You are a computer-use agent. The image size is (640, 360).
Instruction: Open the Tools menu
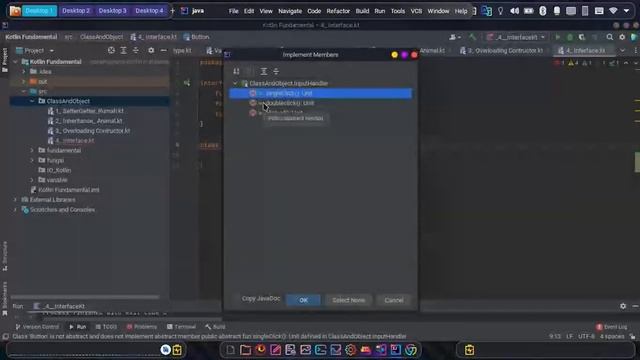pos(398,11)
